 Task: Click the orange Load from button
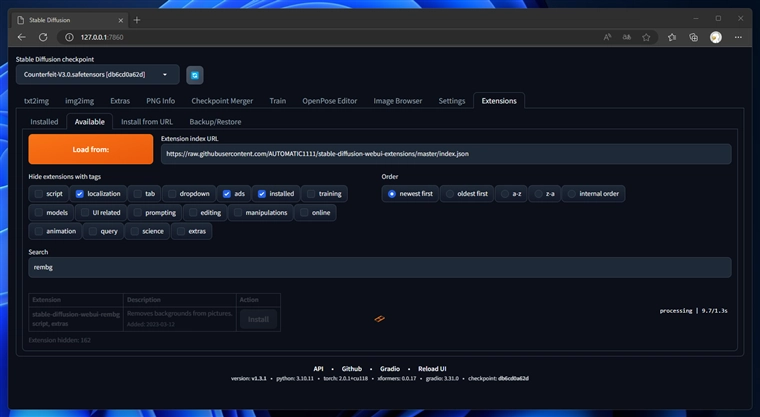tap(91, 149)
